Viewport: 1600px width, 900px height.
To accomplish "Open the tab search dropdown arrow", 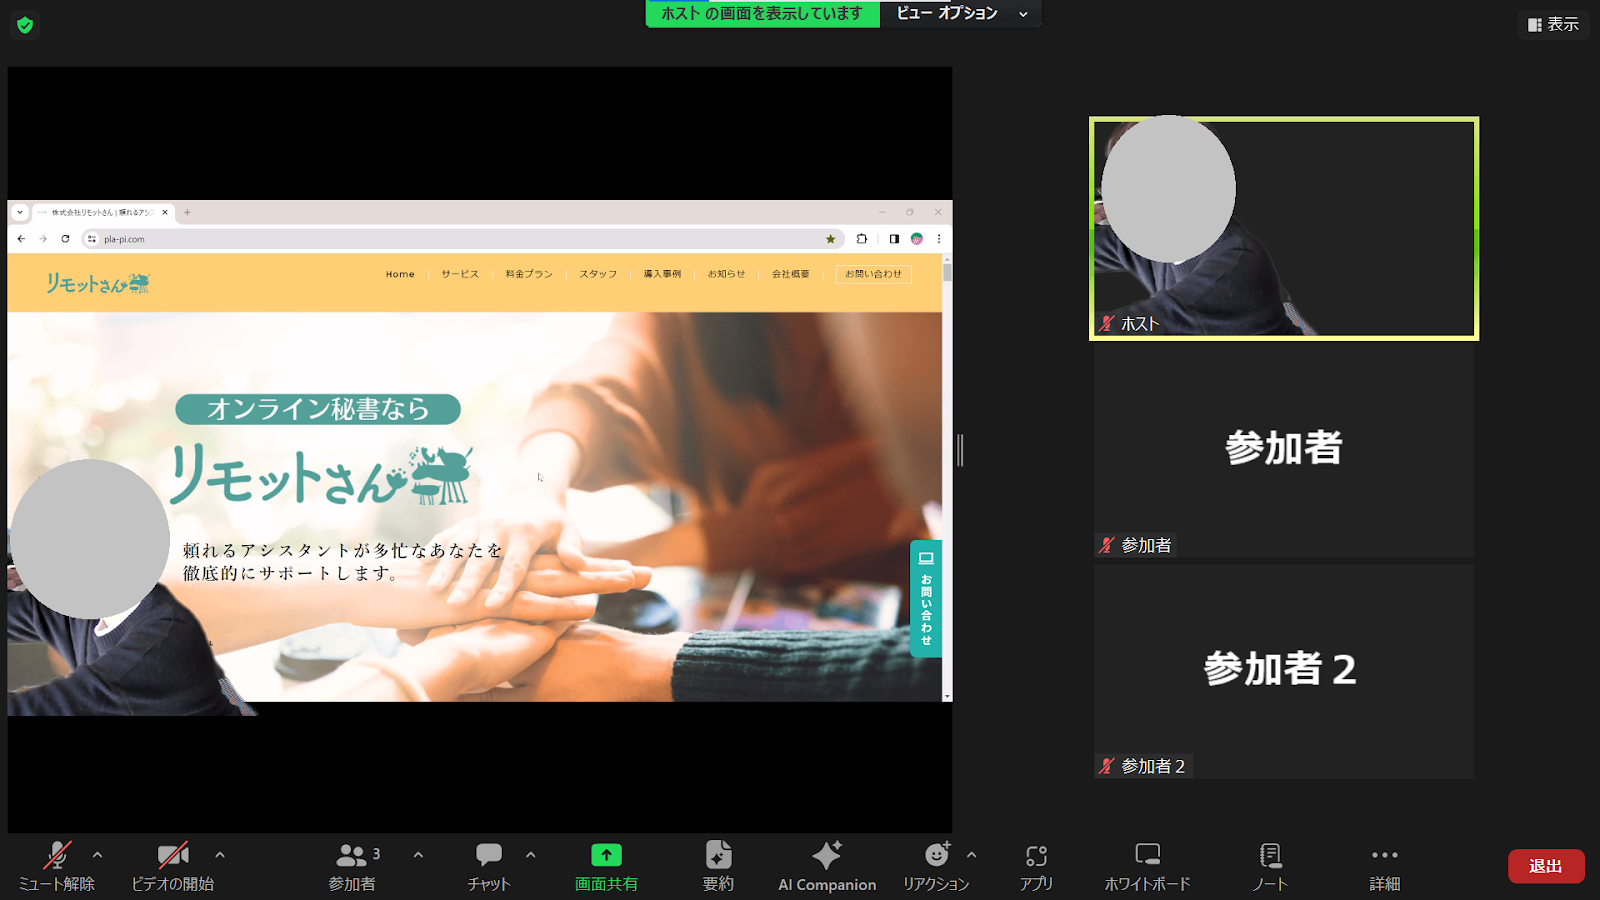I will click(x=20, y=212).
